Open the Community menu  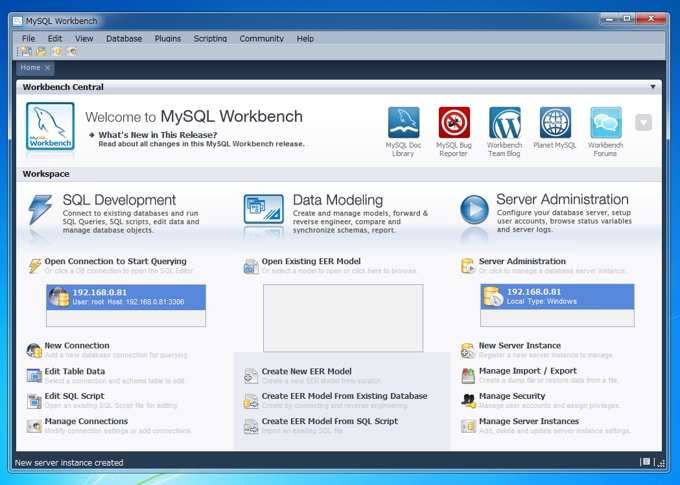coord(262,39)
